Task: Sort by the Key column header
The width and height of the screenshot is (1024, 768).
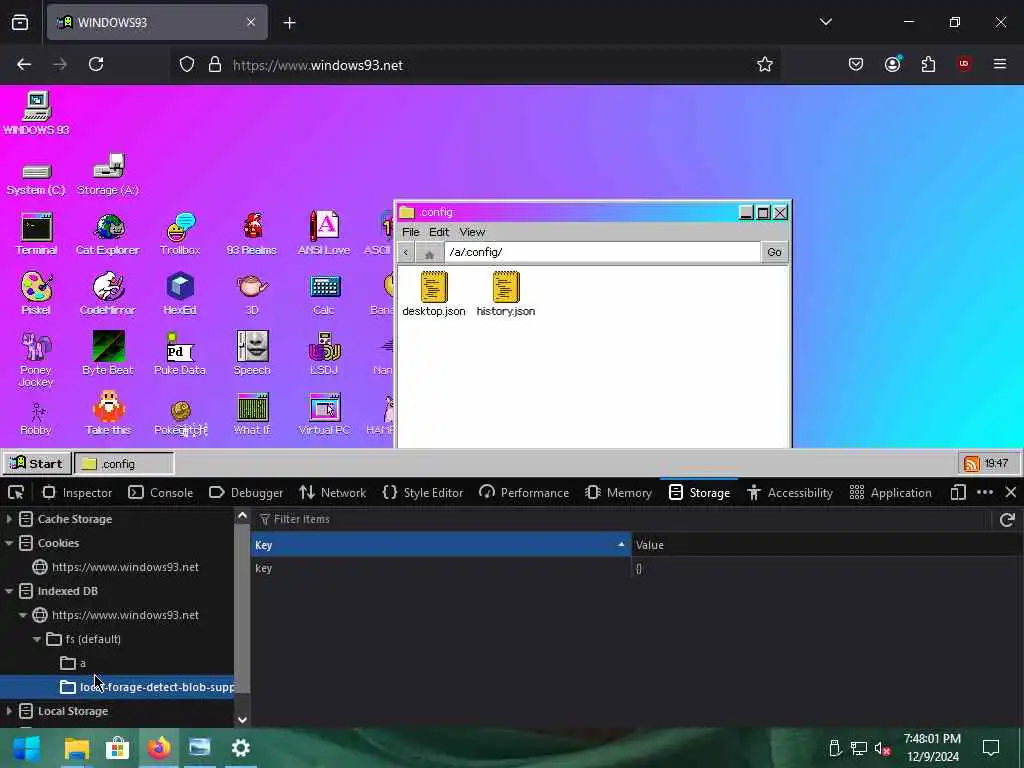Action: click(441, 545)
